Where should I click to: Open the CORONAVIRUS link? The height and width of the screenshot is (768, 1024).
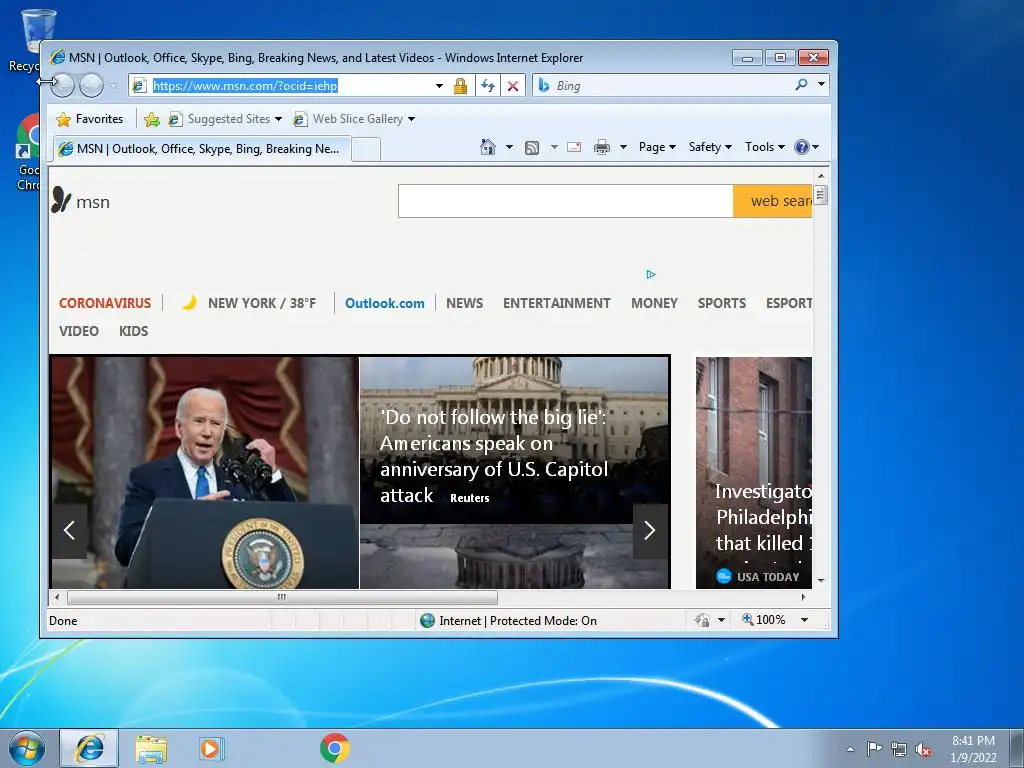pyautogui.click(x=105, y=303)
